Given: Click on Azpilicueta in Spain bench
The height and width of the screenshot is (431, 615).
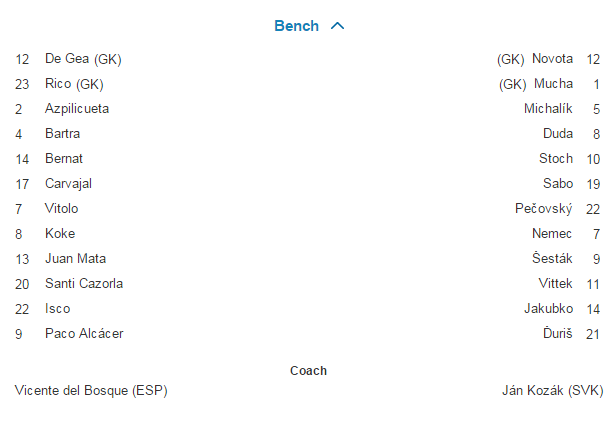Looking at the screenshot, I should pos(77,109).
